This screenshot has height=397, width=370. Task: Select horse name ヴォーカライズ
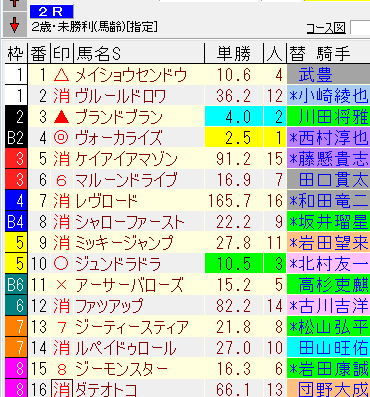[119, 138]
